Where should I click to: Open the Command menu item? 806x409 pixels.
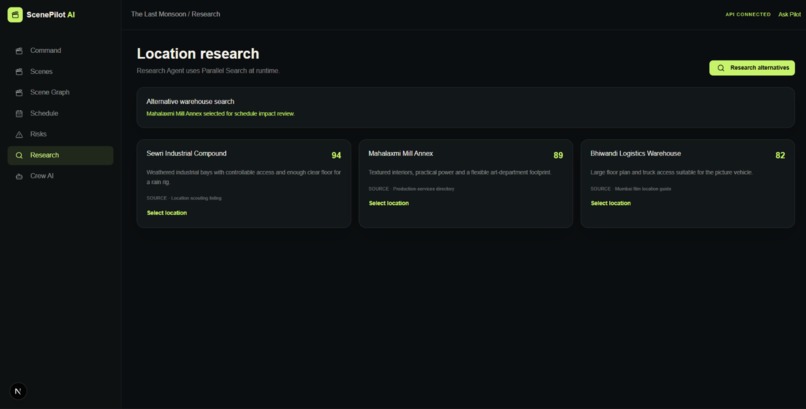(x=60, y=51)
